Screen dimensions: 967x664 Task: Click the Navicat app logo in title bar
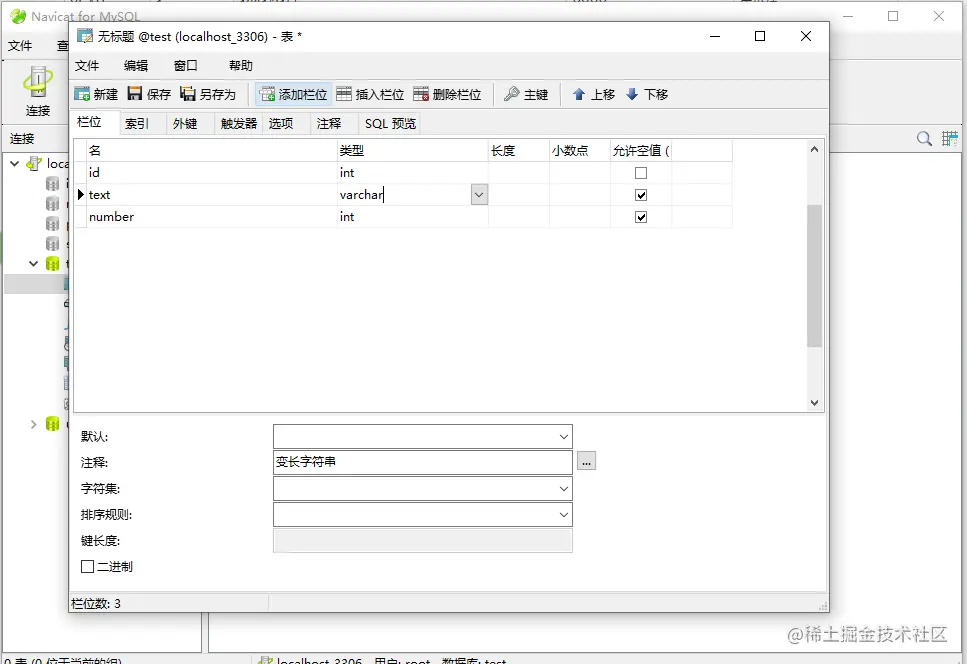pos(18,16)
